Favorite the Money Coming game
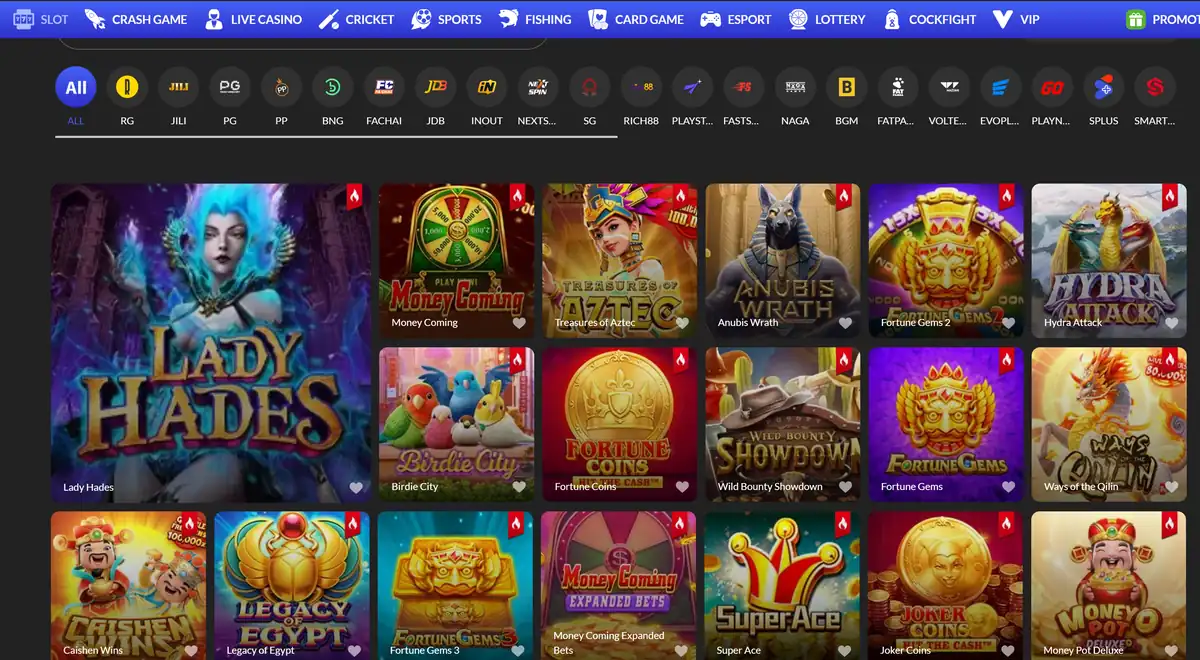The width and height of the screenshot is (1200, 660). [x=518, y=323]
